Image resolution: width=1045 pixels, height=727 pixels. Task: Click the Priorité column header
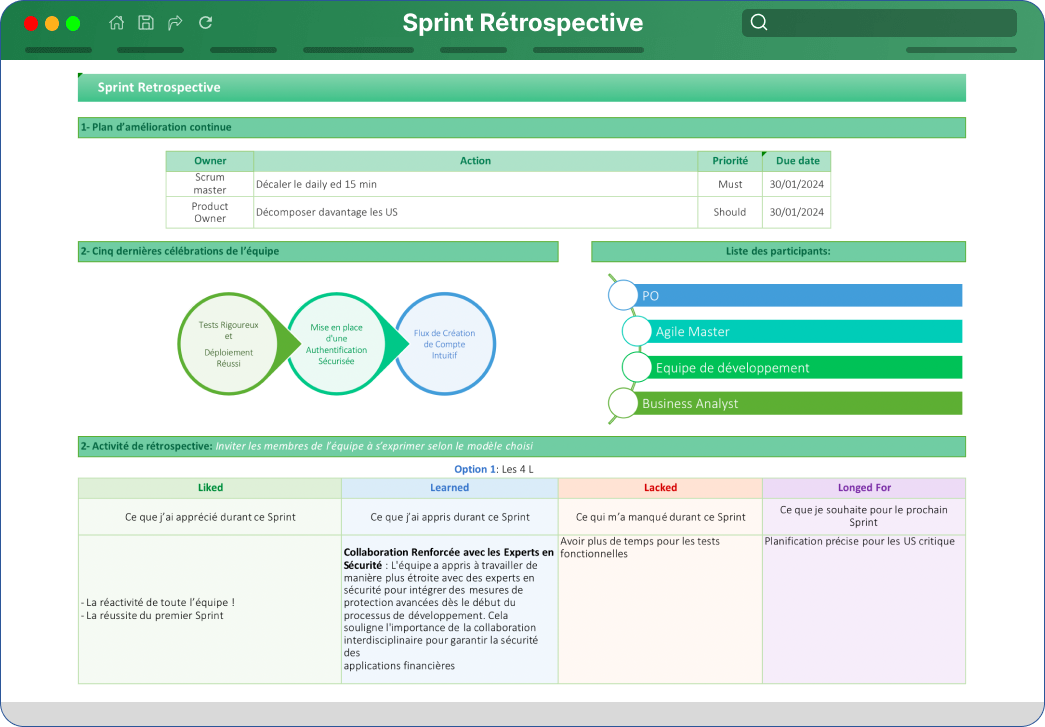coord(730,161)
